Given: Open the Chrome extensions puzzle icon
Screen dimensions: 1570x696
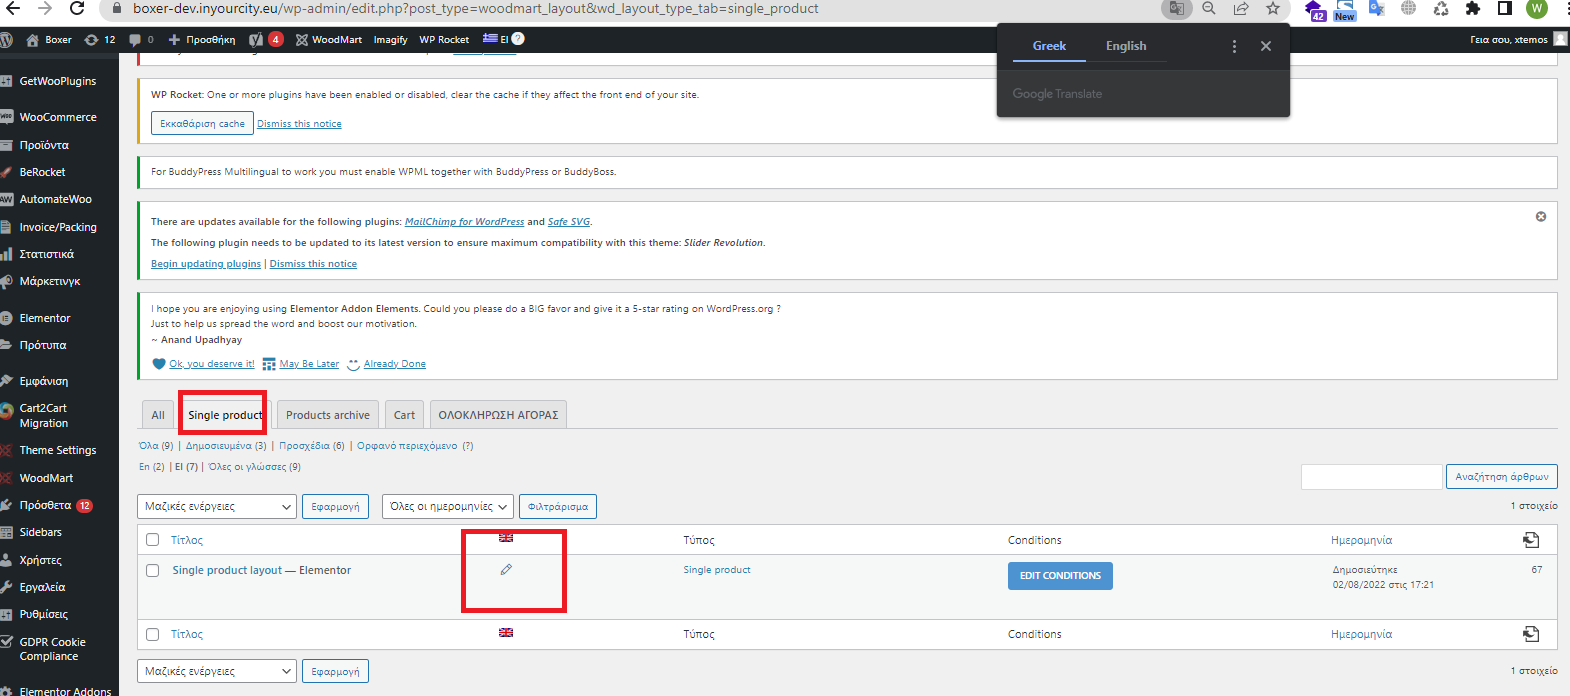Looking at the screenshot, I should click(x=1473, y=8).
